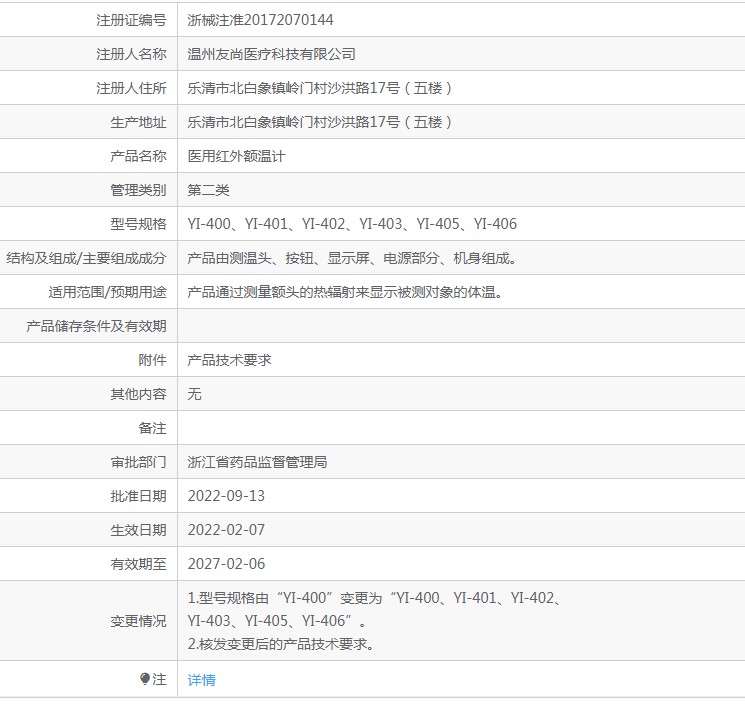The height and width of the screenshot is (707, 745).
Task: Click management category value 第二类
Action: tap(208, 190)
